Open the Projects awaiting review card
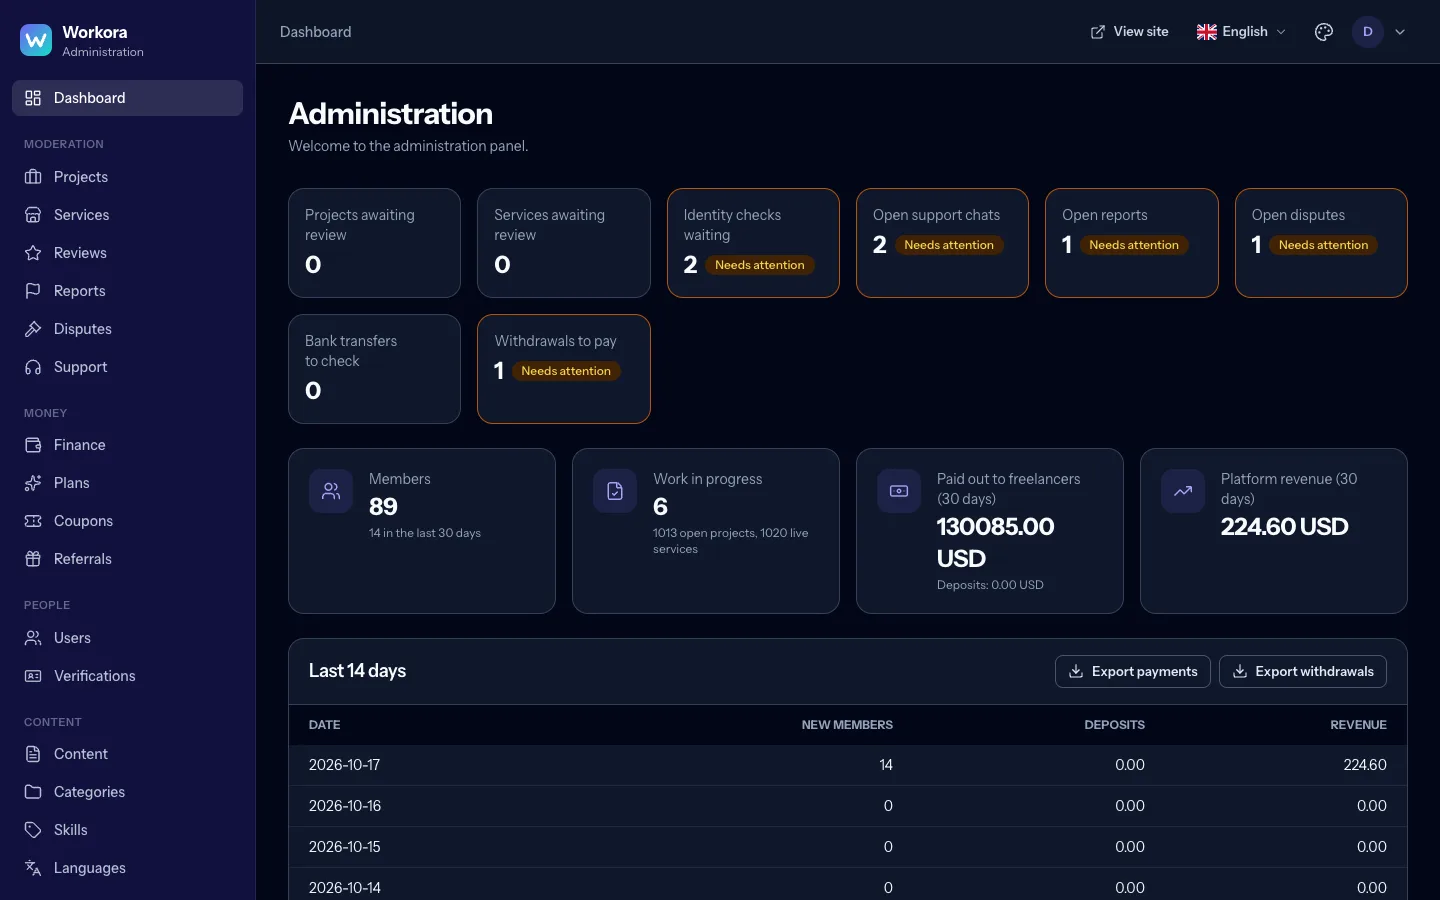Image resolution: width=1440 pixels, height=900 pixels. (x=374, y=243)
